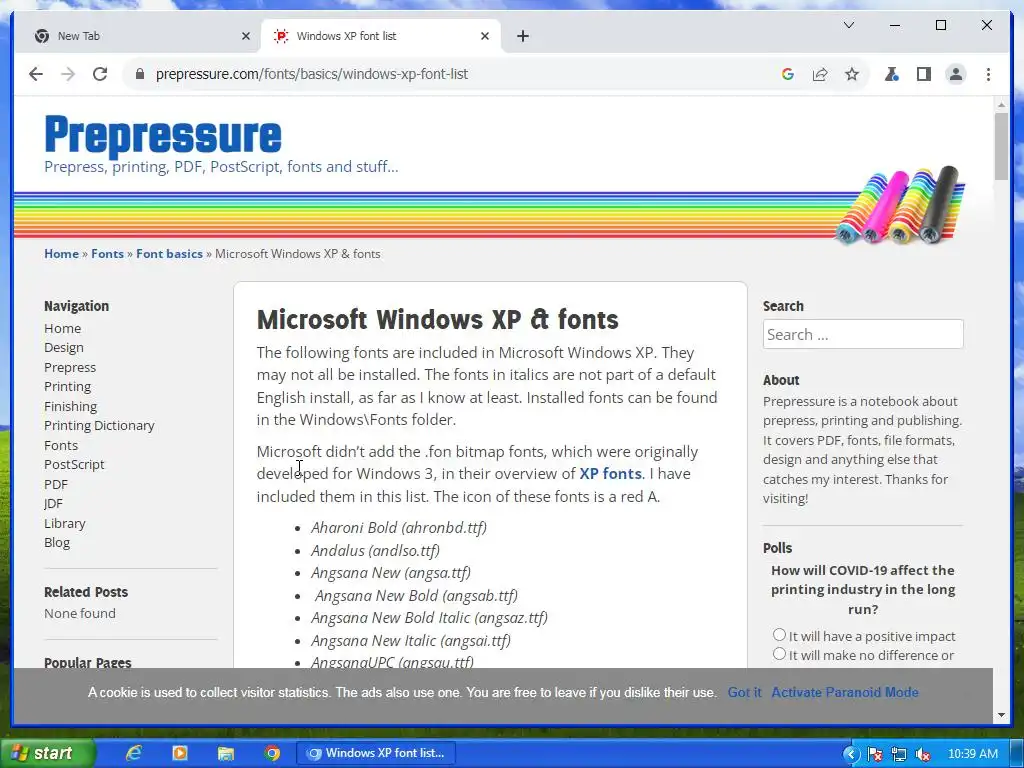The width and height of the screenshot is (1024, 768).
Task: Select the Windows XP font list tab
Action: coord(381,36)
